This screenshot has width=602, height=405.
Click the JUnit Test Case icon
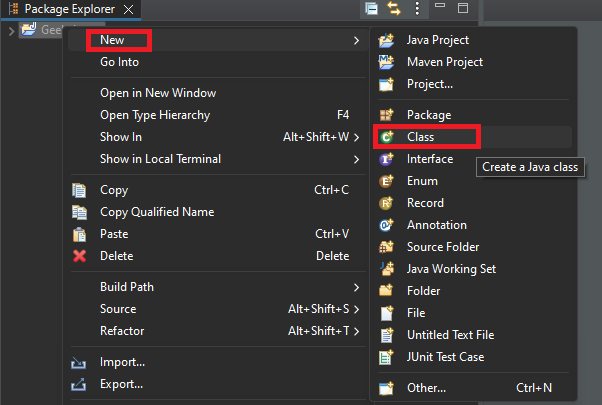pos(386,357)
